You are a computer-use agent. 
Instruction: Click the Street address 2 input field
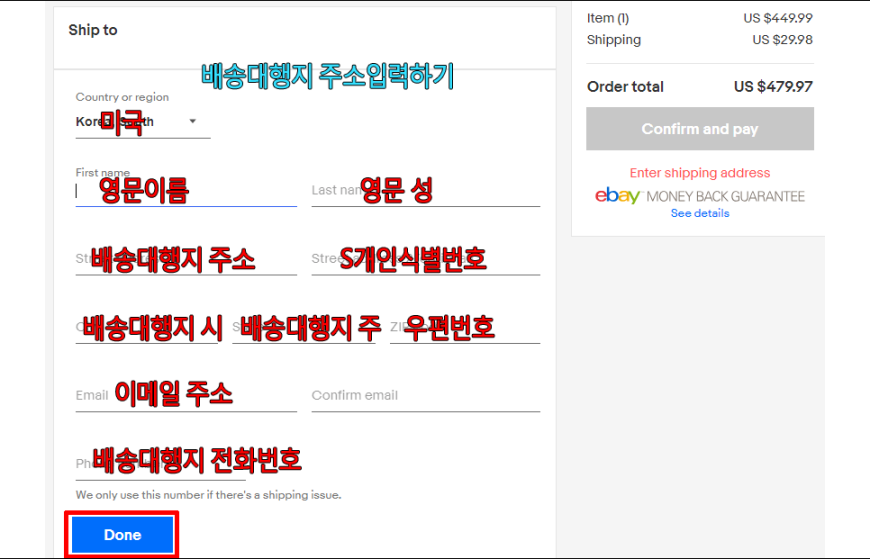[426, 259]
